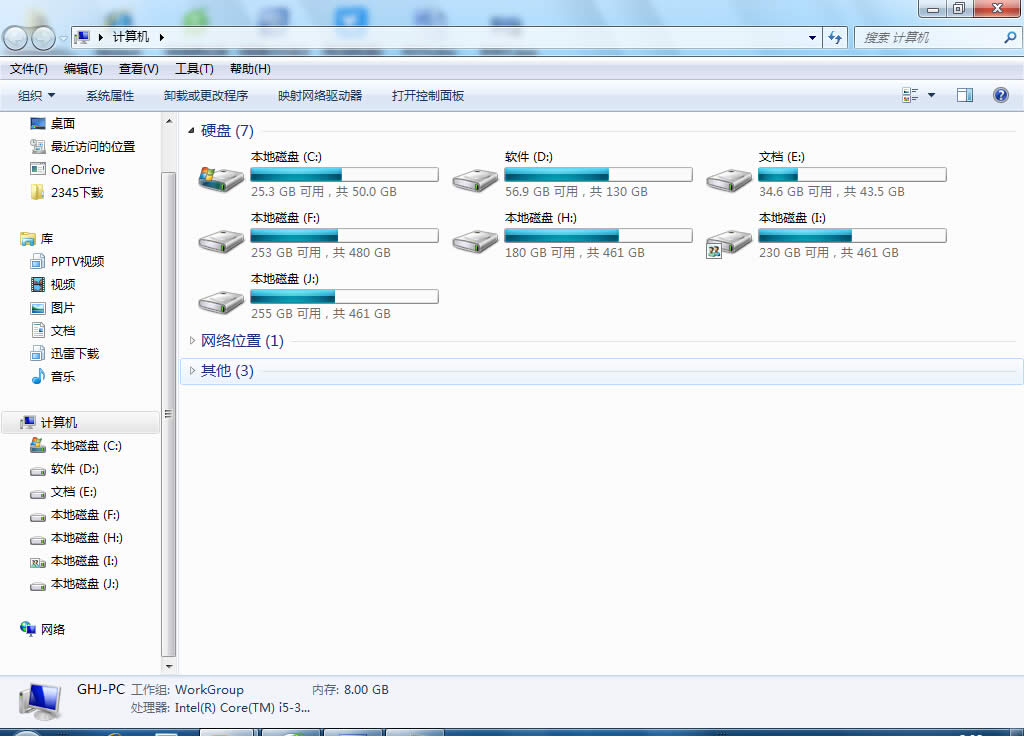Click the address bar refresh icon
The width and height of the screenshot is (1024, 736).
pos(835,37)
